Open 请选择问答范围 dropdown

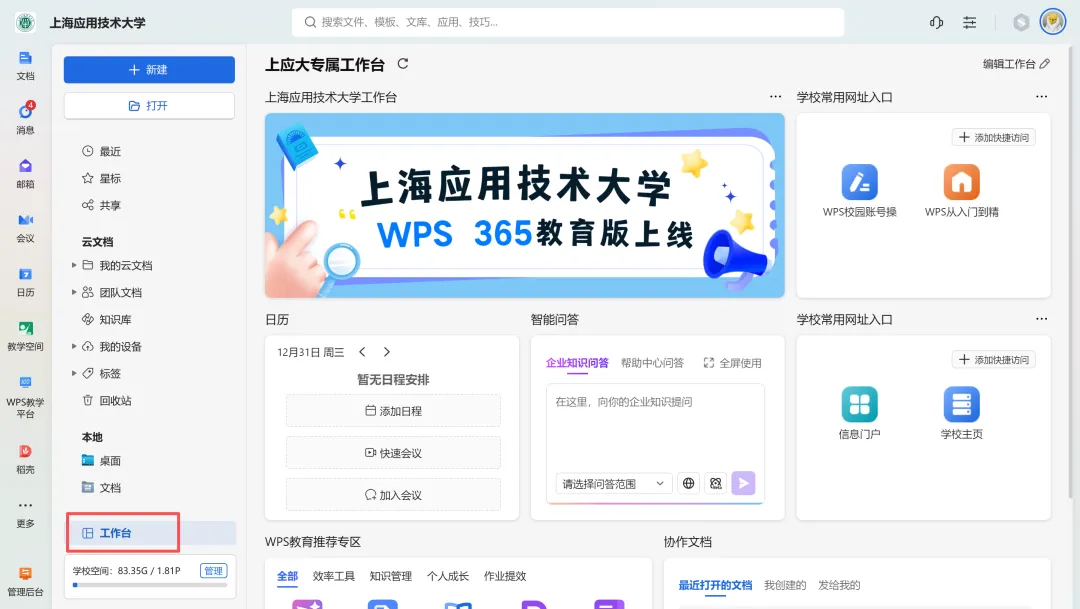[x=613, y=484]
